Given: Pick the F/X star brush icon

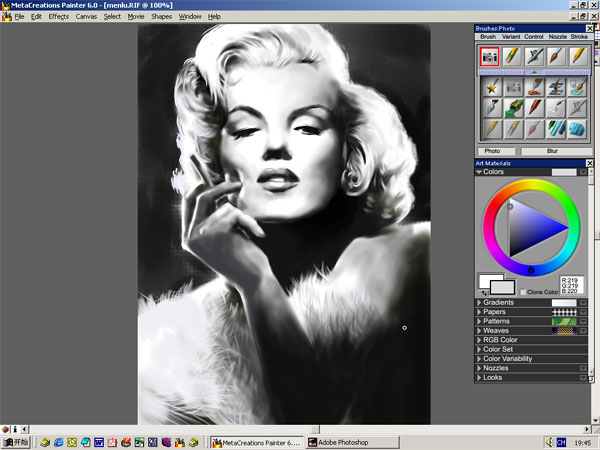Looking at the screenshot, I should (492, 88).
